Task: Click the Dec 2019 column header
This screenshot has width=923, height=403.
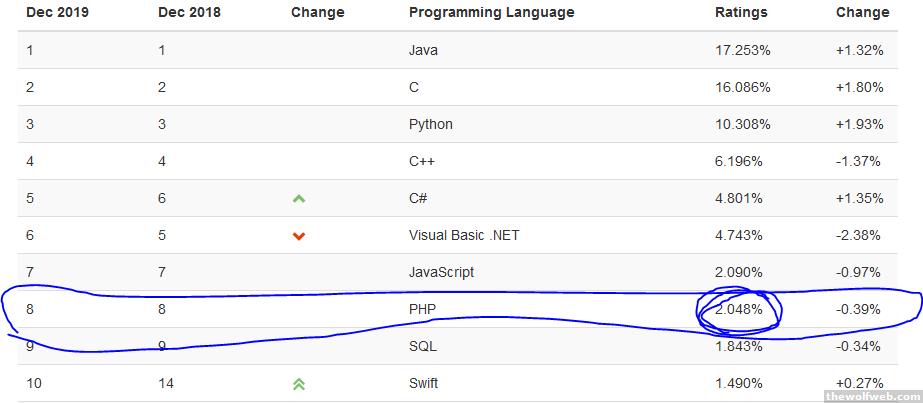Action: pos(57,13)
